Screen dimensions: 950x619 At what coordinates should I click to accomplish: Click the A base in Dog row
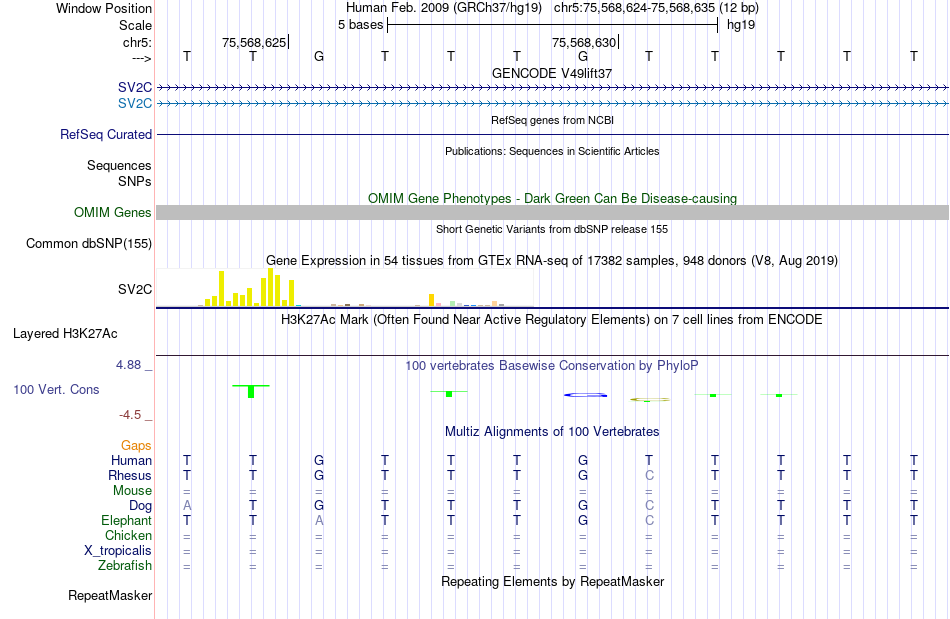click(x=187, y=505)
